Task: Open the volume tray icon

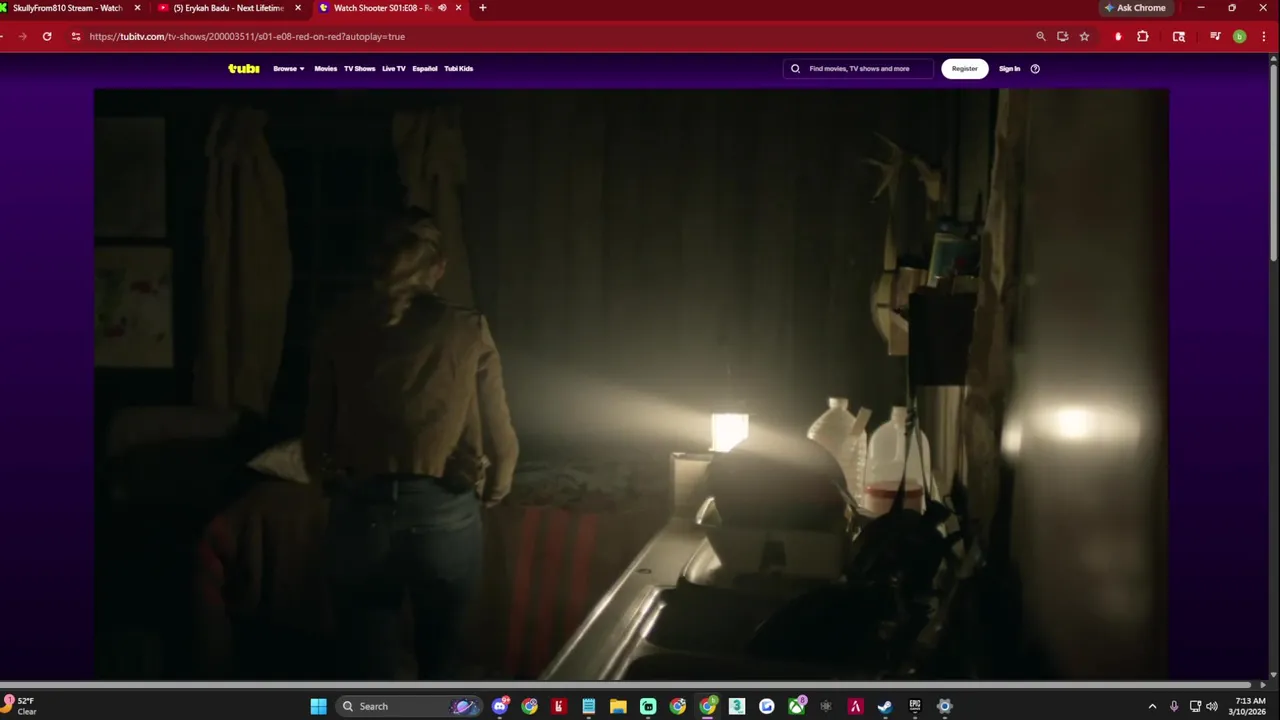Action: click(1212, 706)
